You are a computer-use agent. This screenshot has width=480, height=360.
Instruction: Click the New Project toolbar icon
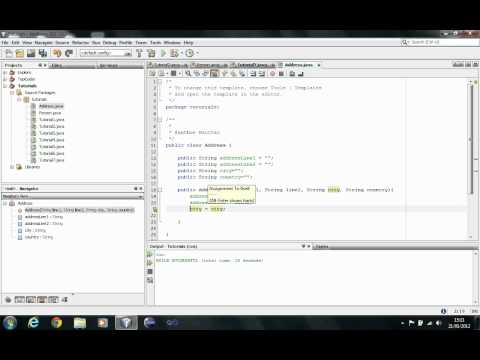tap(20, 53)
